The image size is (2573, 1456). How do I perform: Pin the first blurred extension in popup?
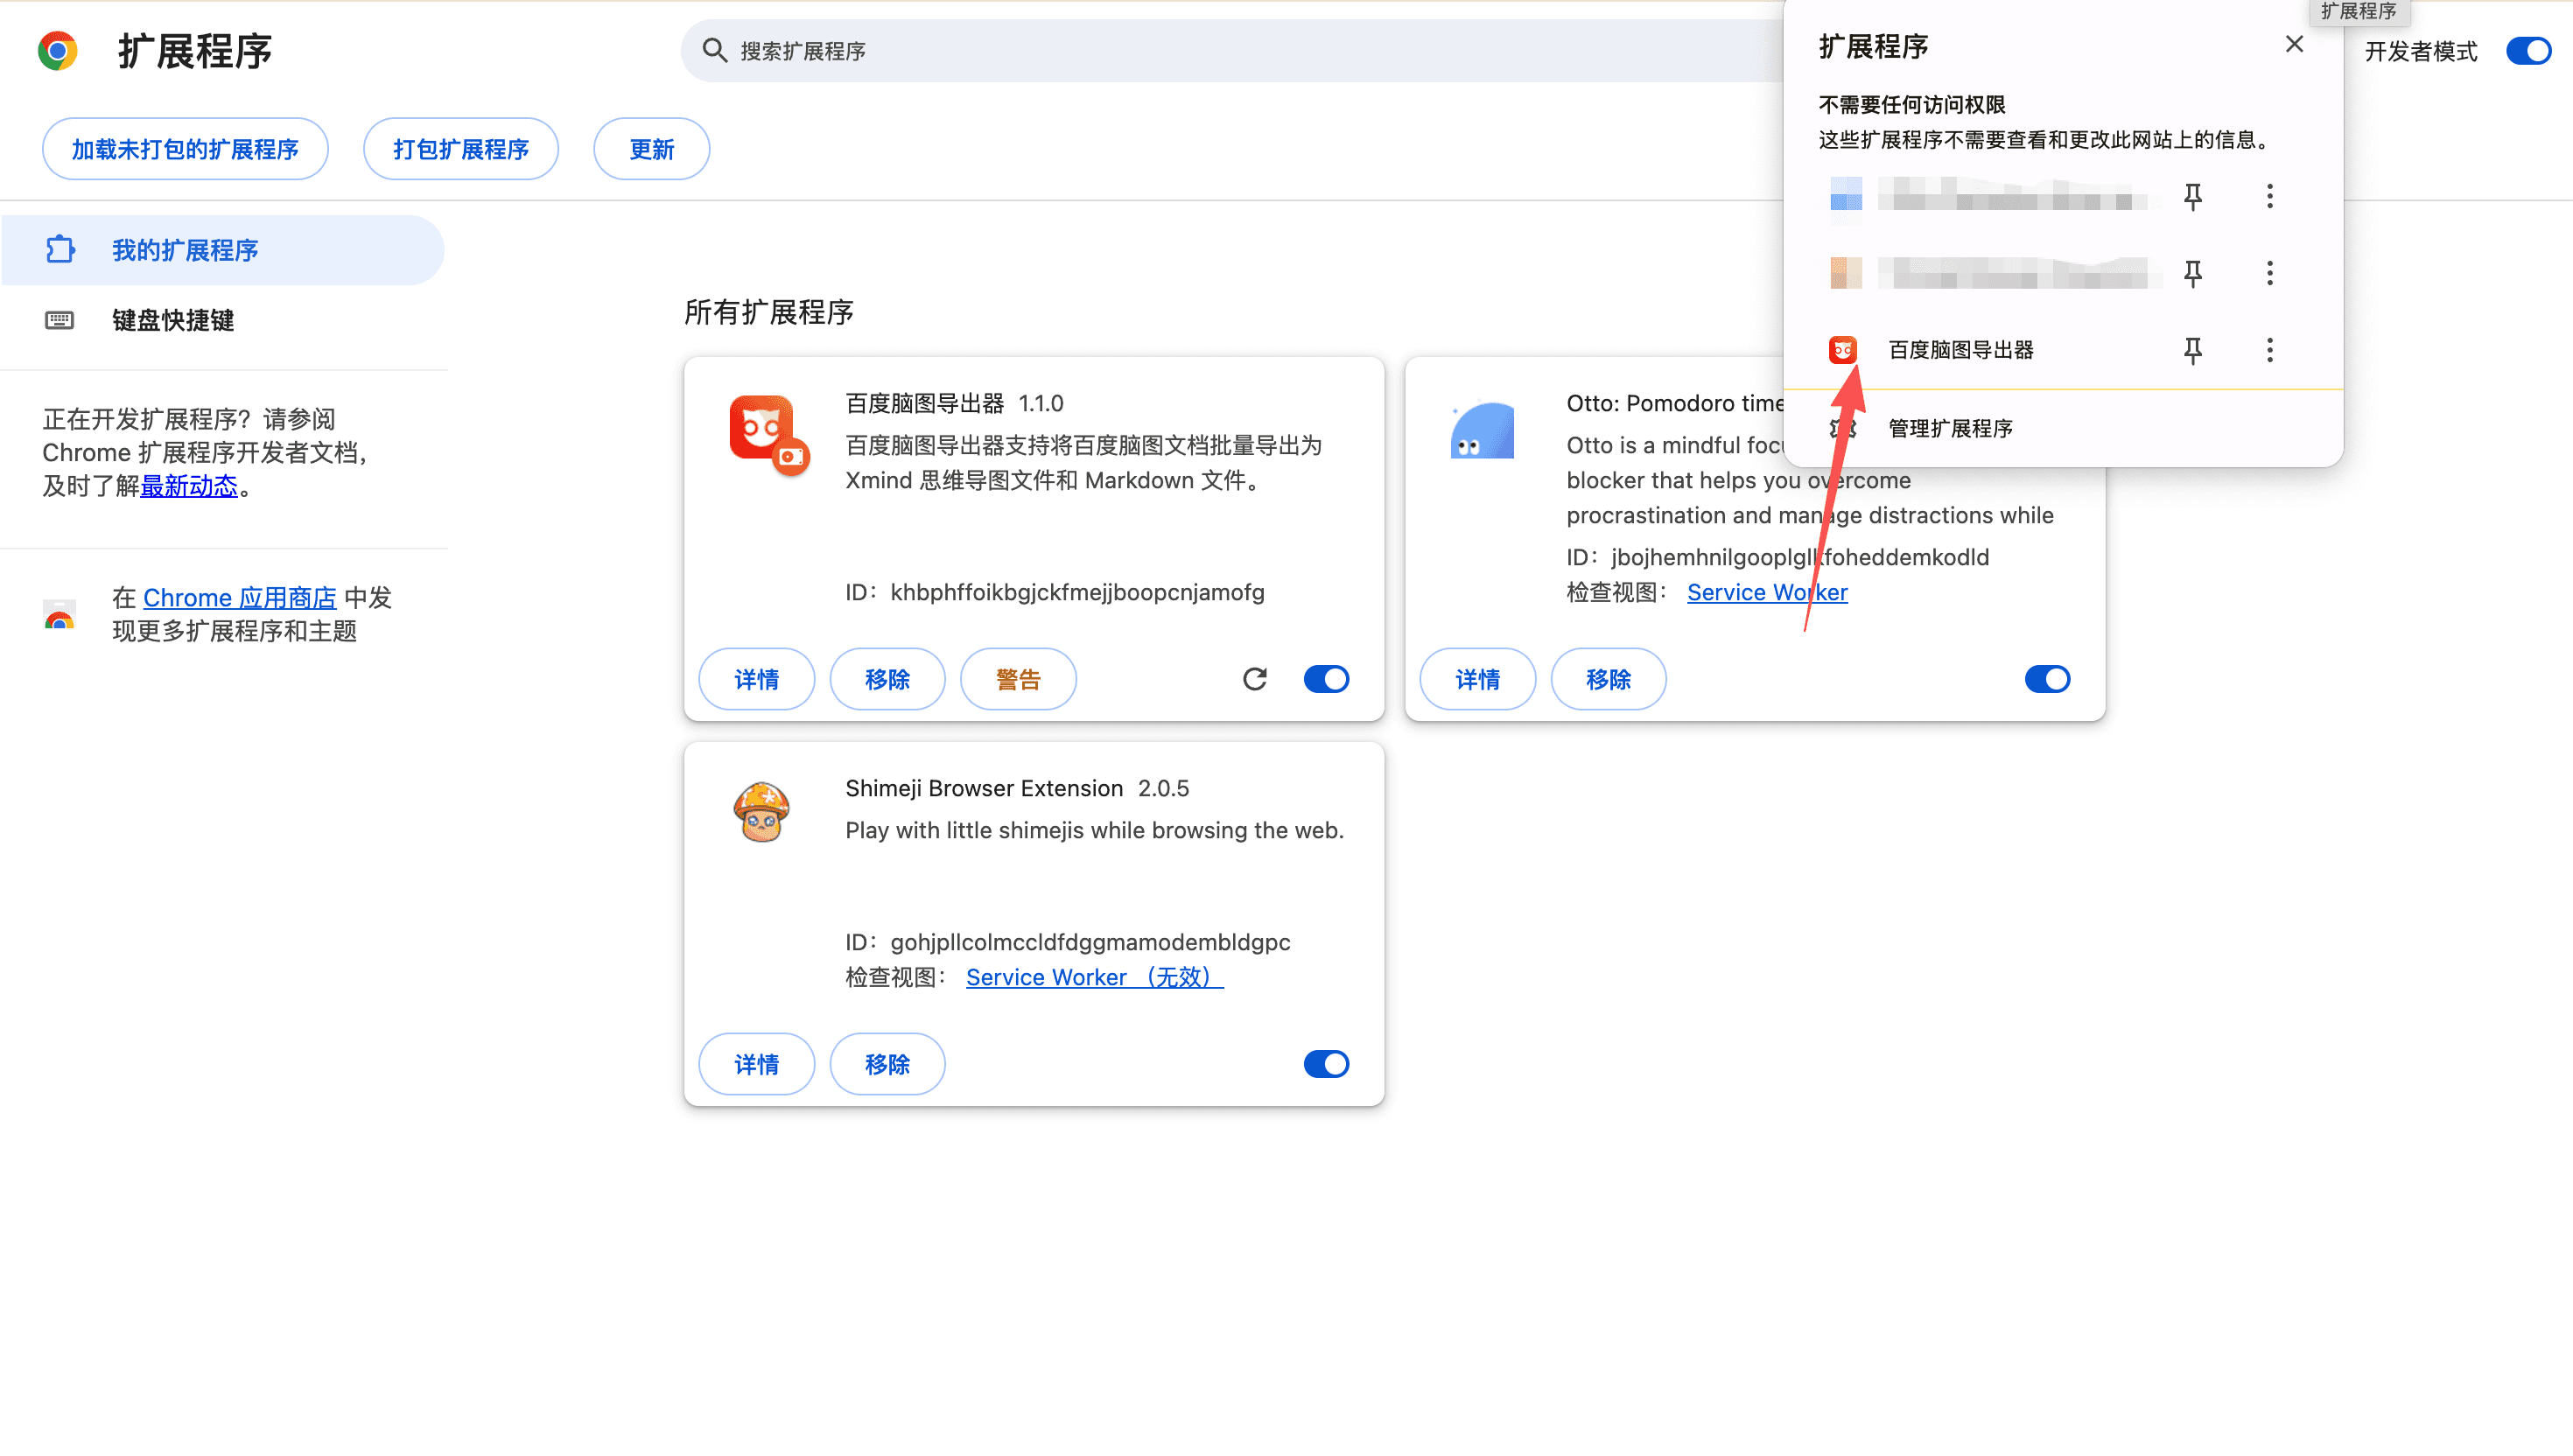pyautogui.click(x=2192, y=196)
